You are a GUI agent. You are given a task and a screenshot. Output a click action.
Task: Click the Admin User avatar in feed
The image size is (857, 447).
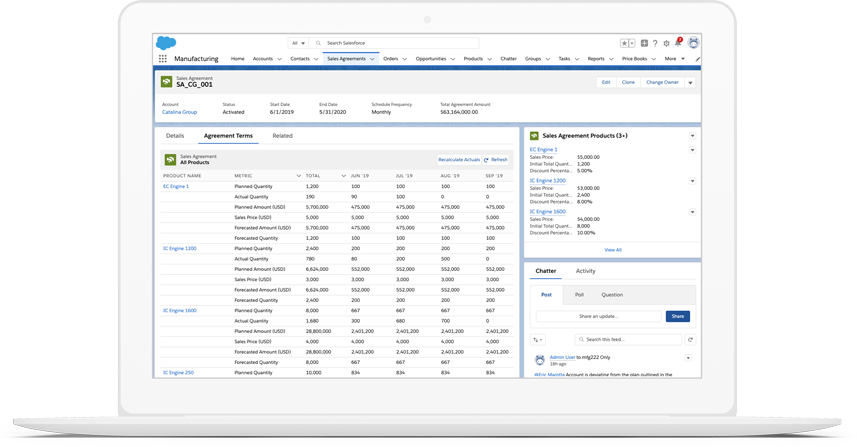pyautogui.click(x=539, y=360)
